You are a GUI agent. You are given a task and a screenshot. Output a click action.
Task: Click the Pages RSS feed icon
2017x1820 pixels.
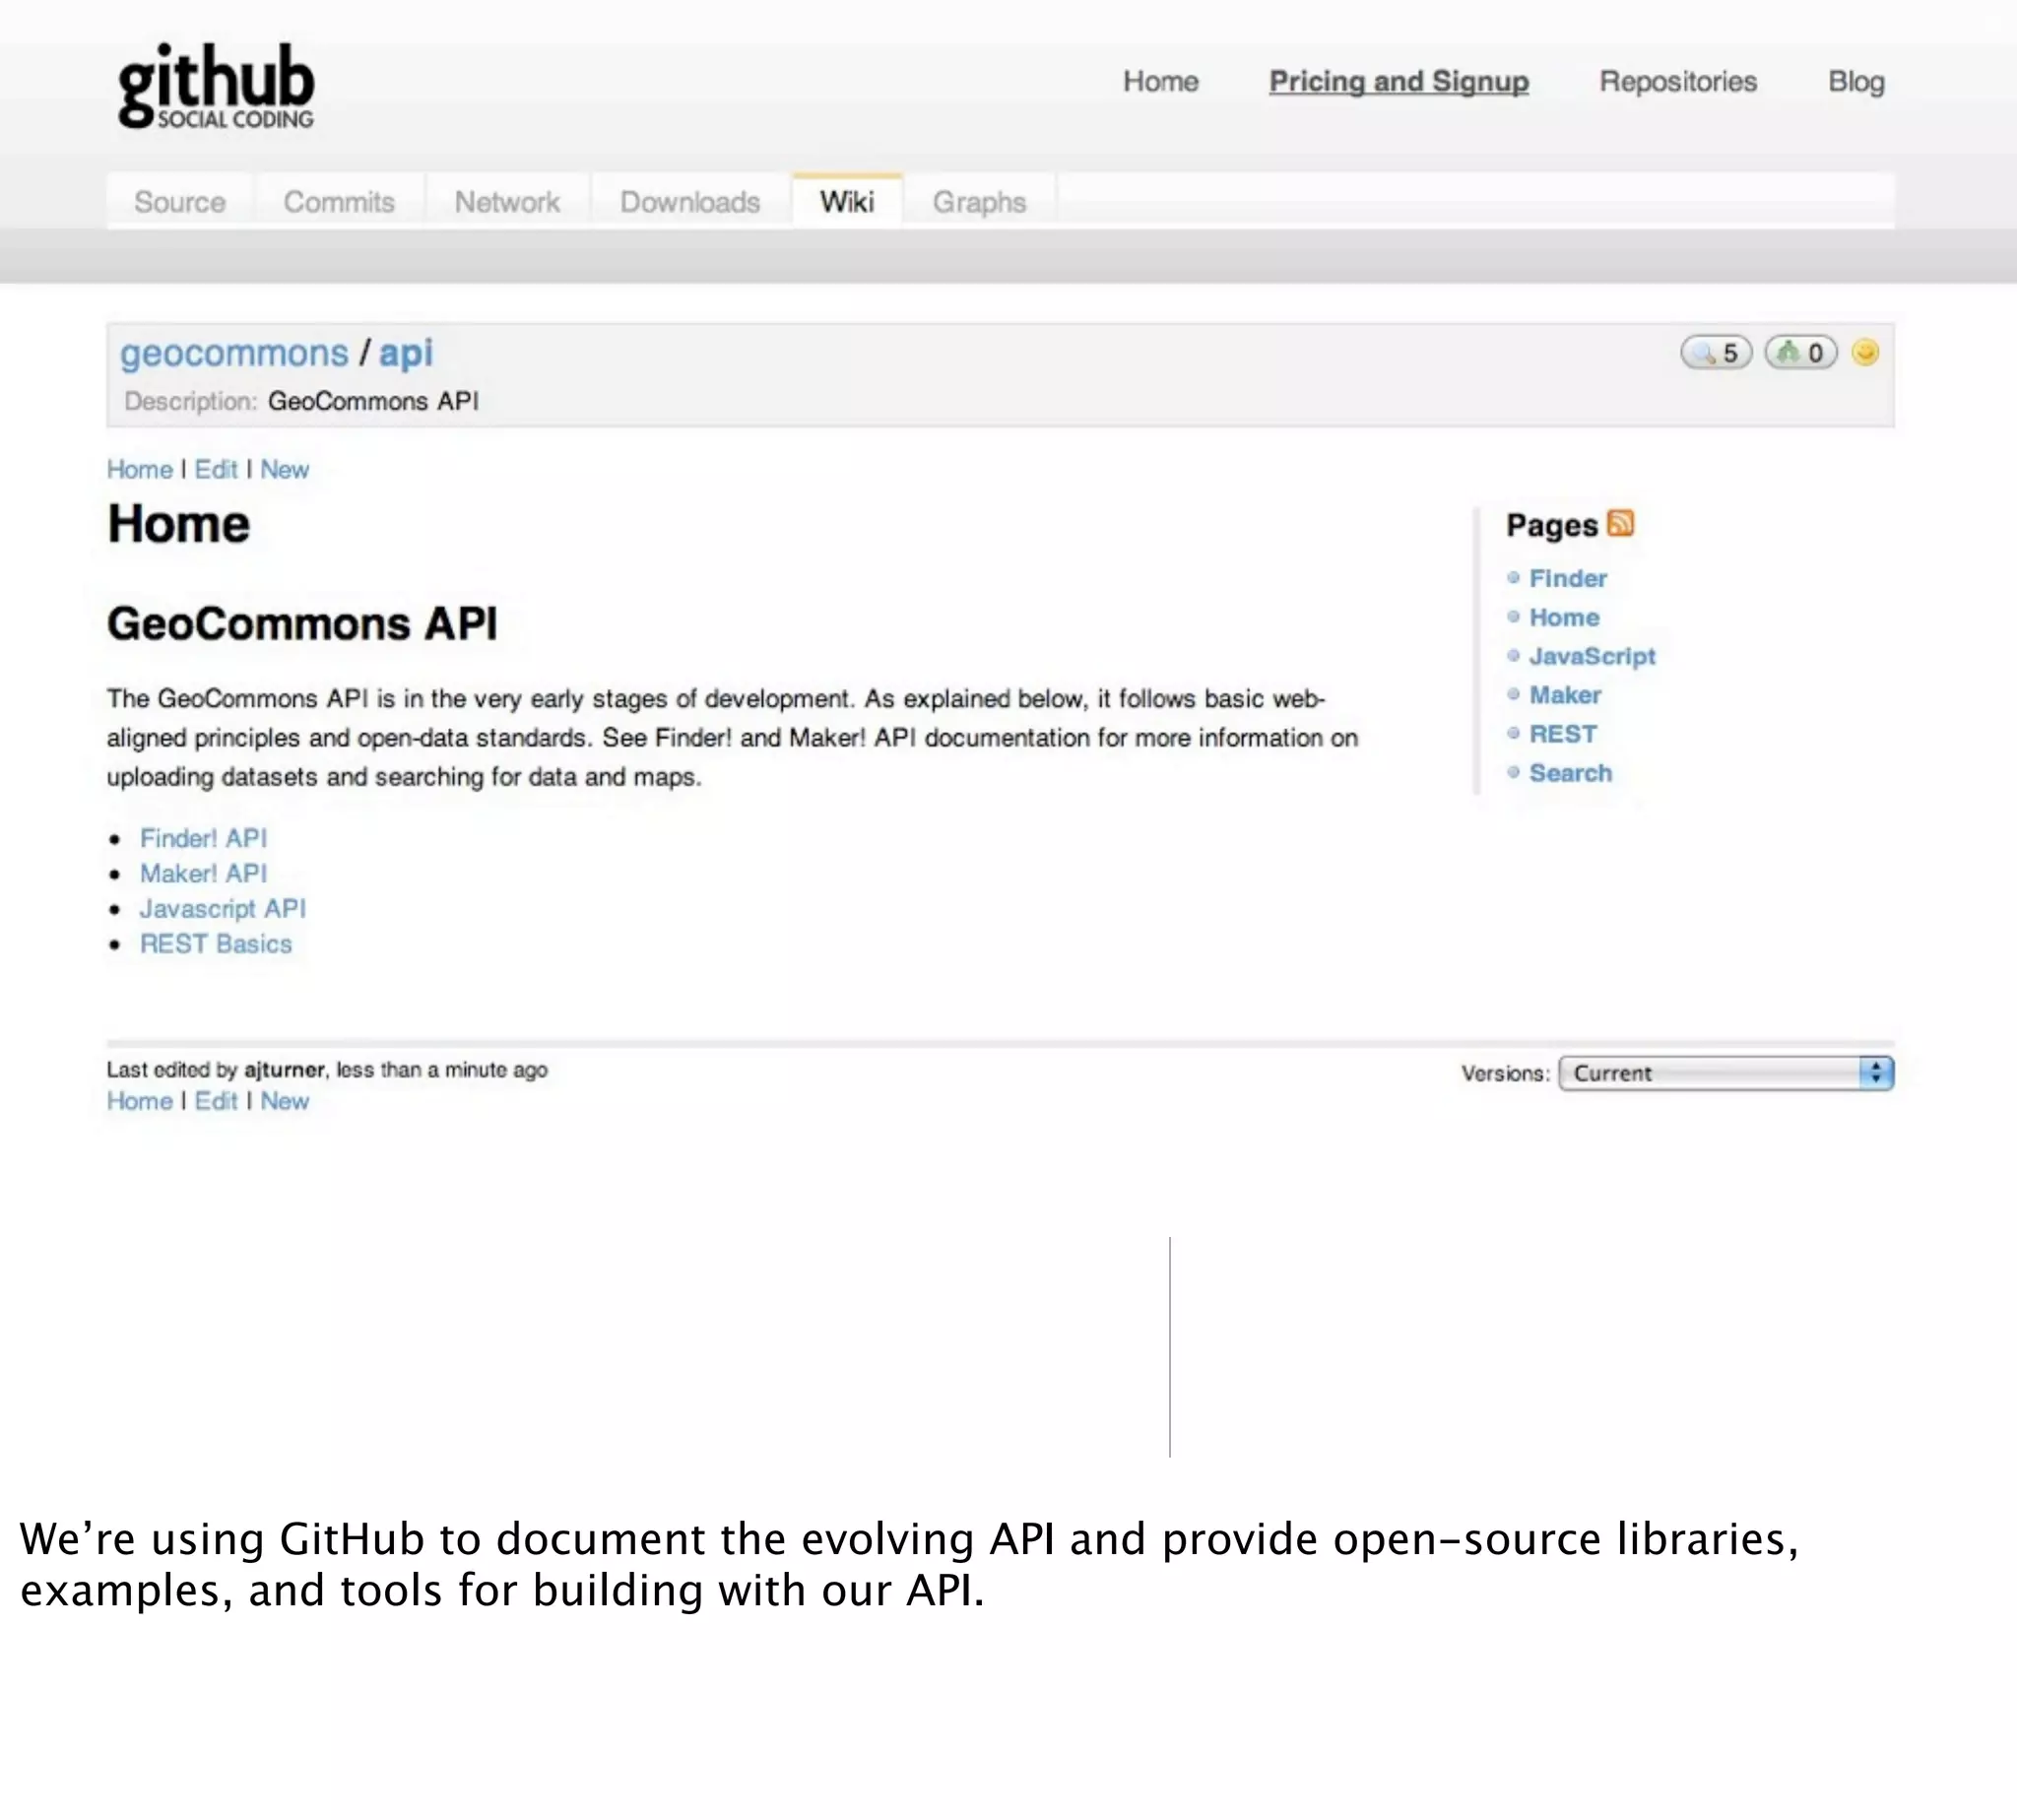[x=1620, y=523]
